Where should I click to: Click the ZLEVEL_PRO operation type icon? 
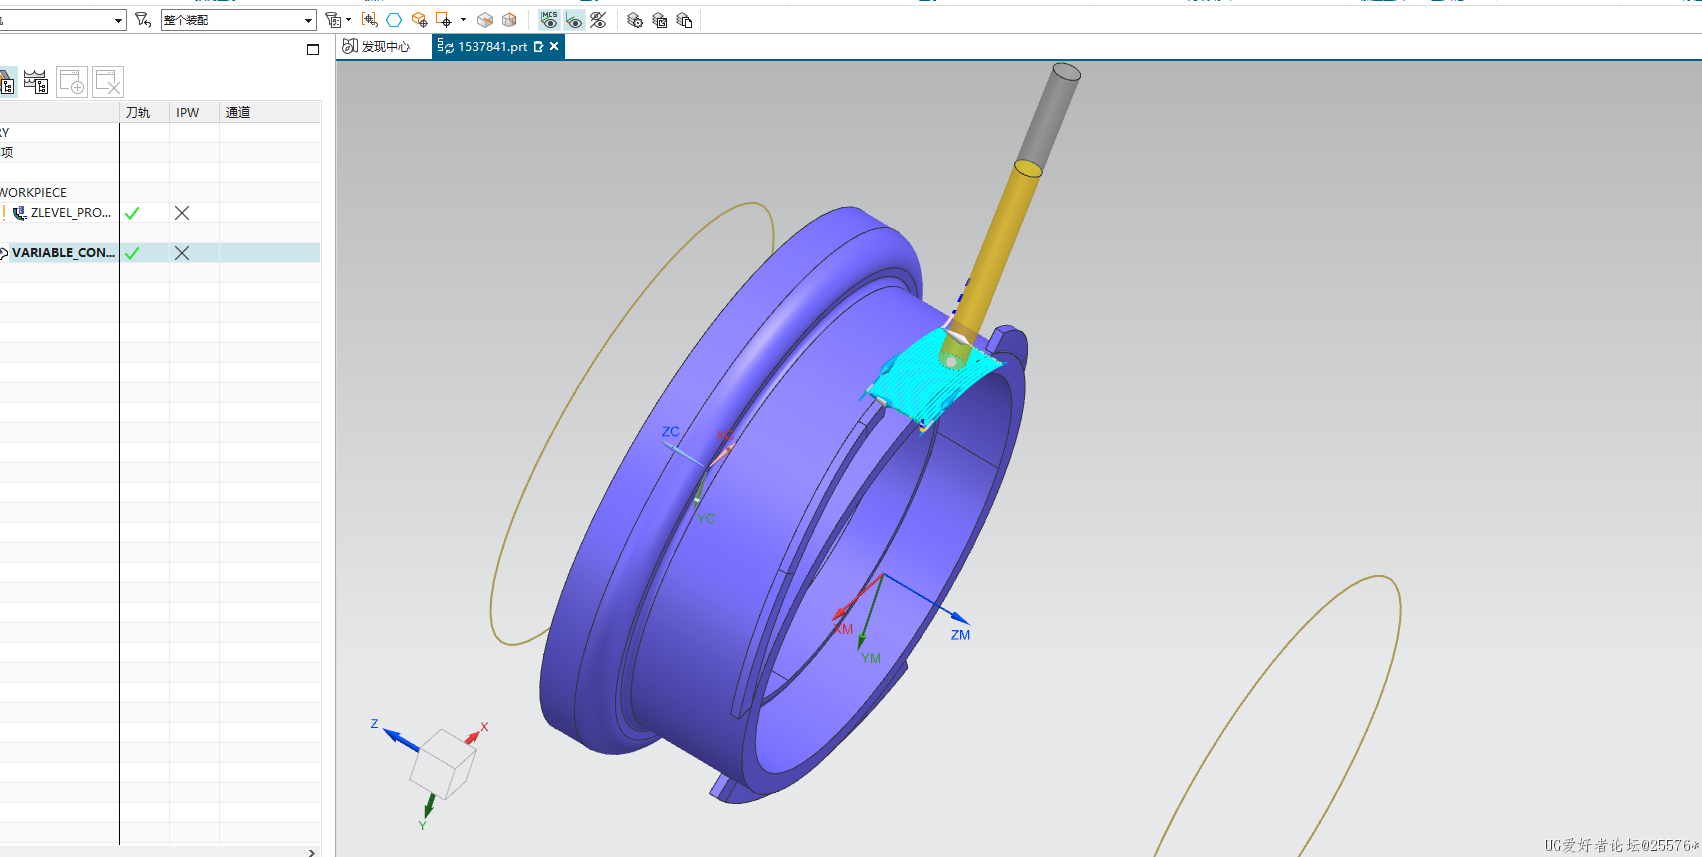pyautogui.click(x=19, y=213)
